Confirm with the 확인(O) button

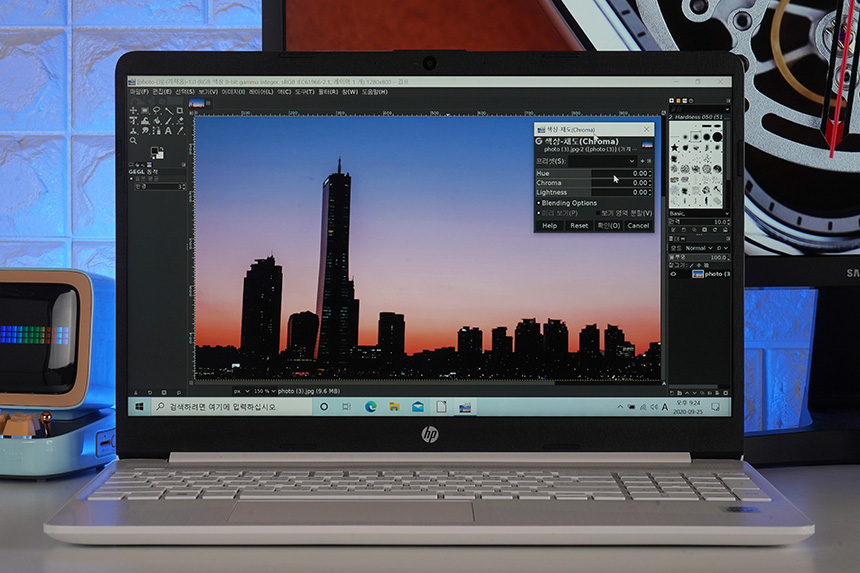point(609,226)
